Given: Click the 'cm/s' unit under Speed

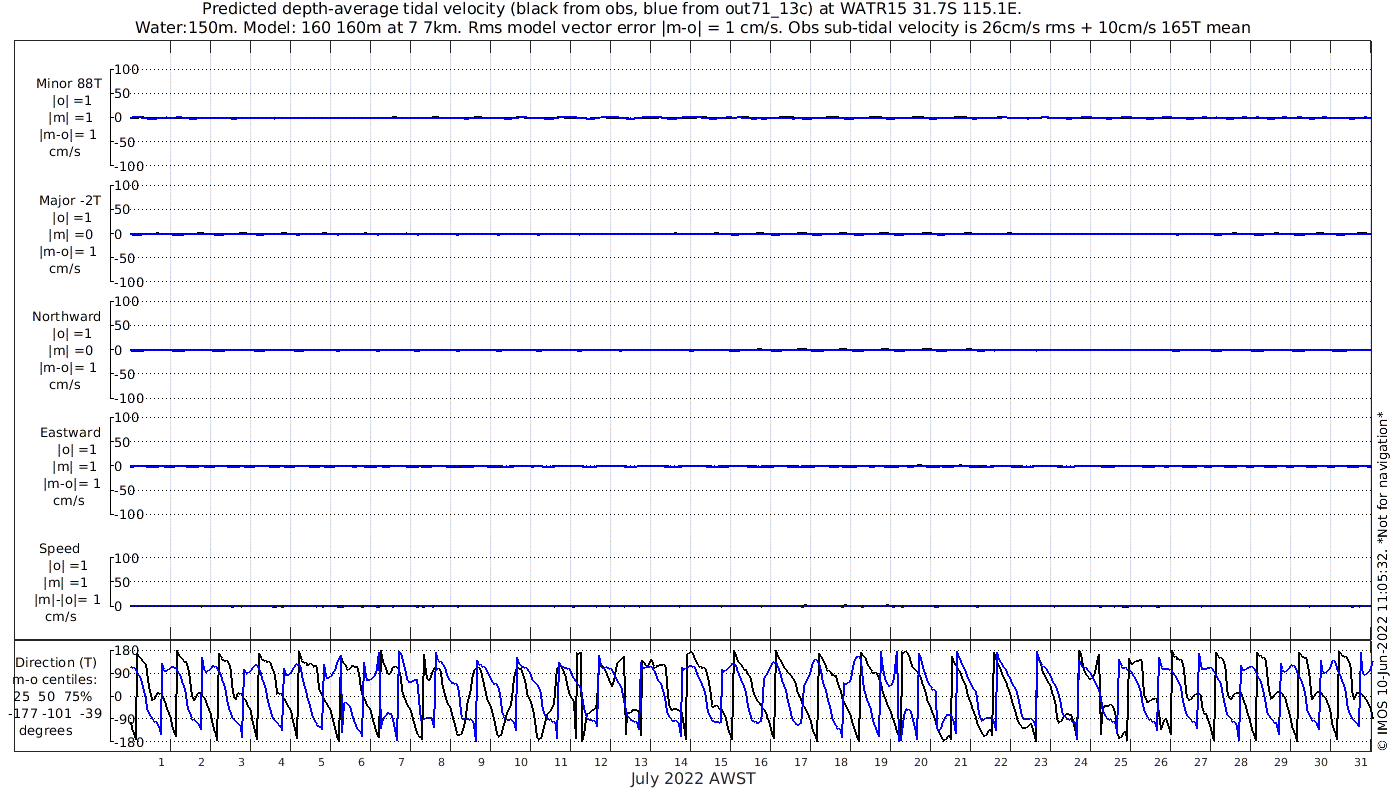Looking at the screenshot, I should (x=60, y=617).
